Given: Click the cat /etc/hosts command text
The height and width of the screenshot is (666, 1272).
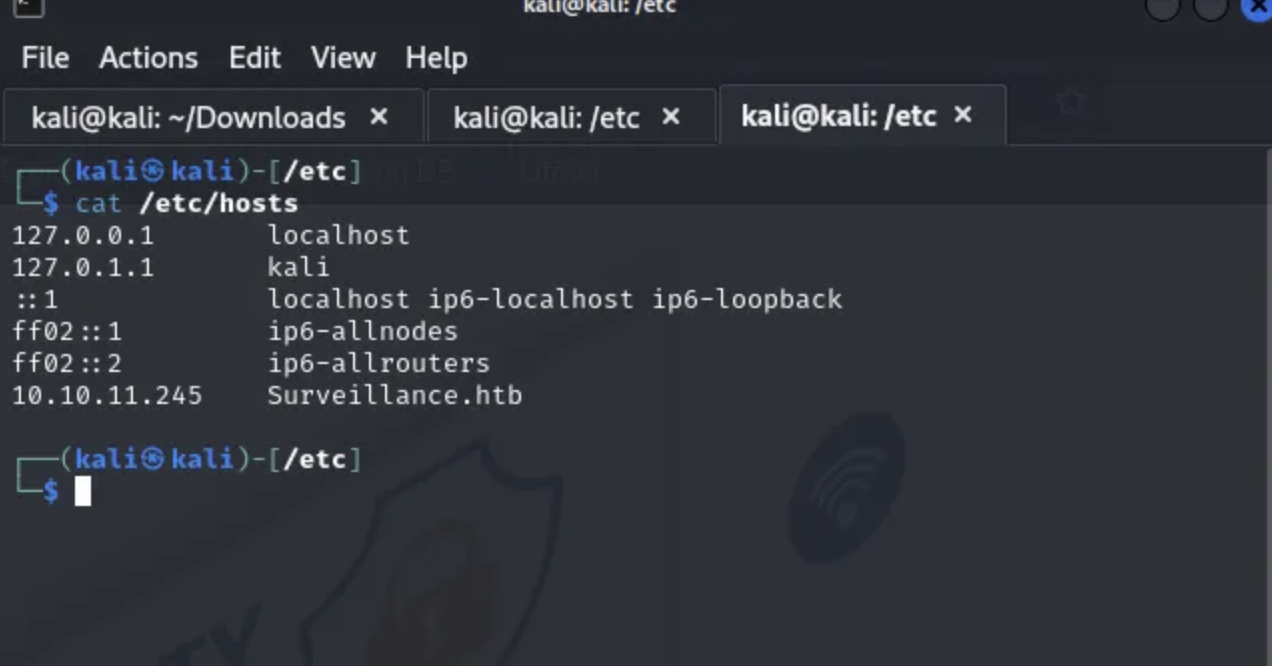Looking at the screenshot, I should click(x=186, y=203).
